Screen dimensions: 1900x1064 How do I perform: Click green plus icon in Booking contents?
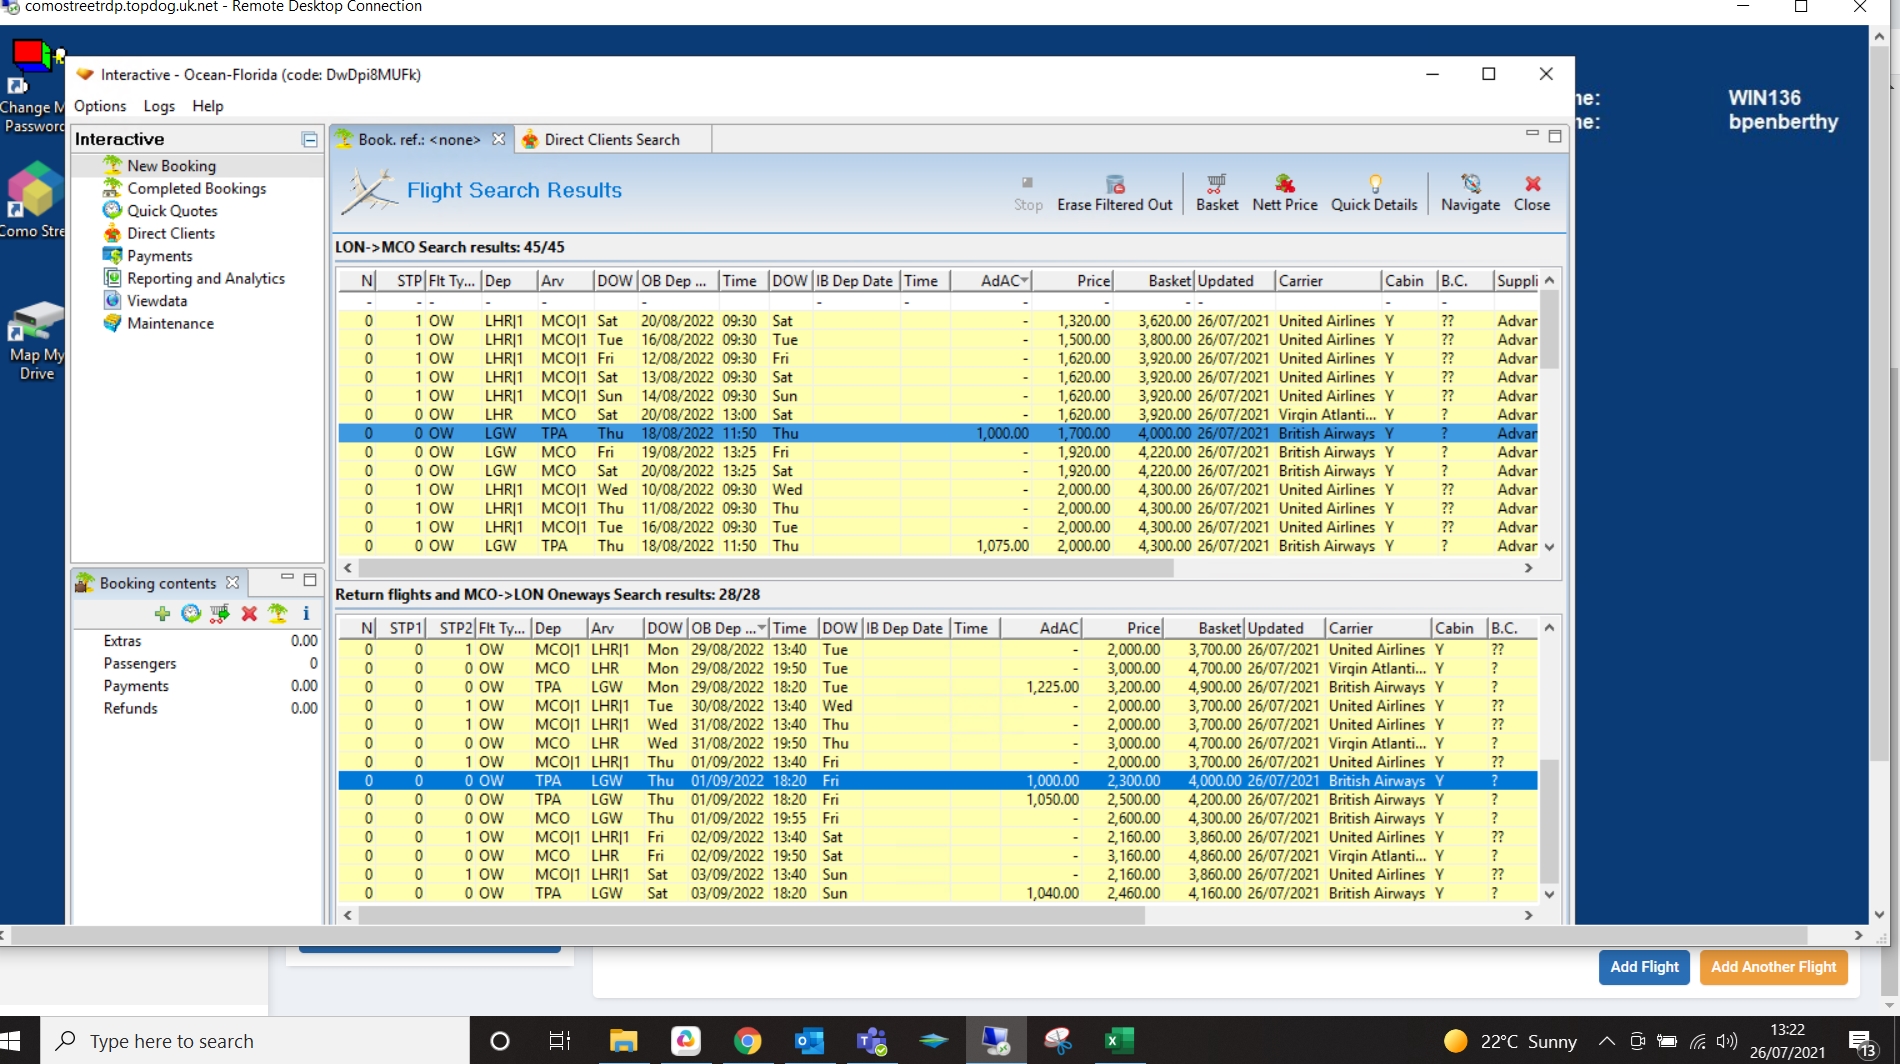coord(162,613)
